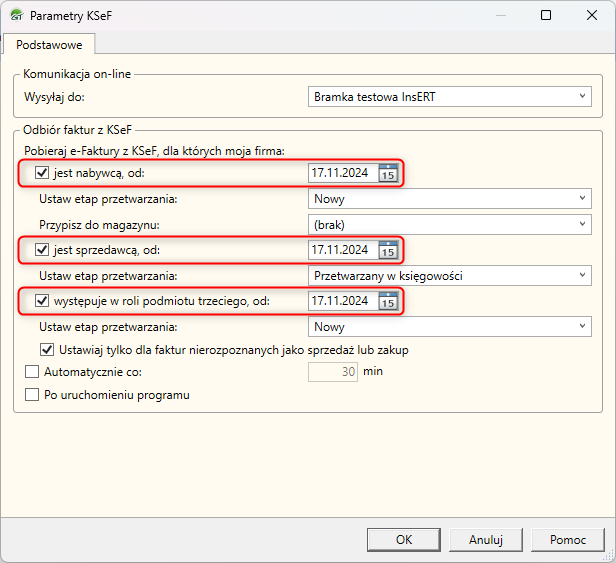Enable the 'Automatycznie co' checkbox
The width and height of the screenshot is (616, 563).
point(31,371)
